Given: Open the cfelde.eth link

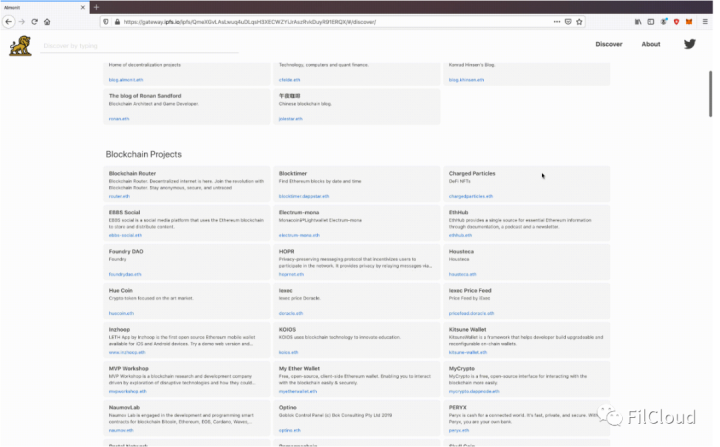Looking at the screenshot, I should point(289,80).
